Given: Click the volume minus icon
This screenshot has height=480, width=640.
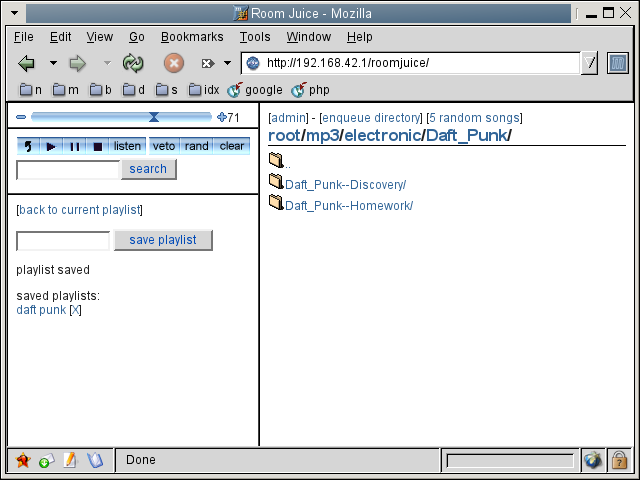Looking at the screenshot, I should click(x=21, y=117).
